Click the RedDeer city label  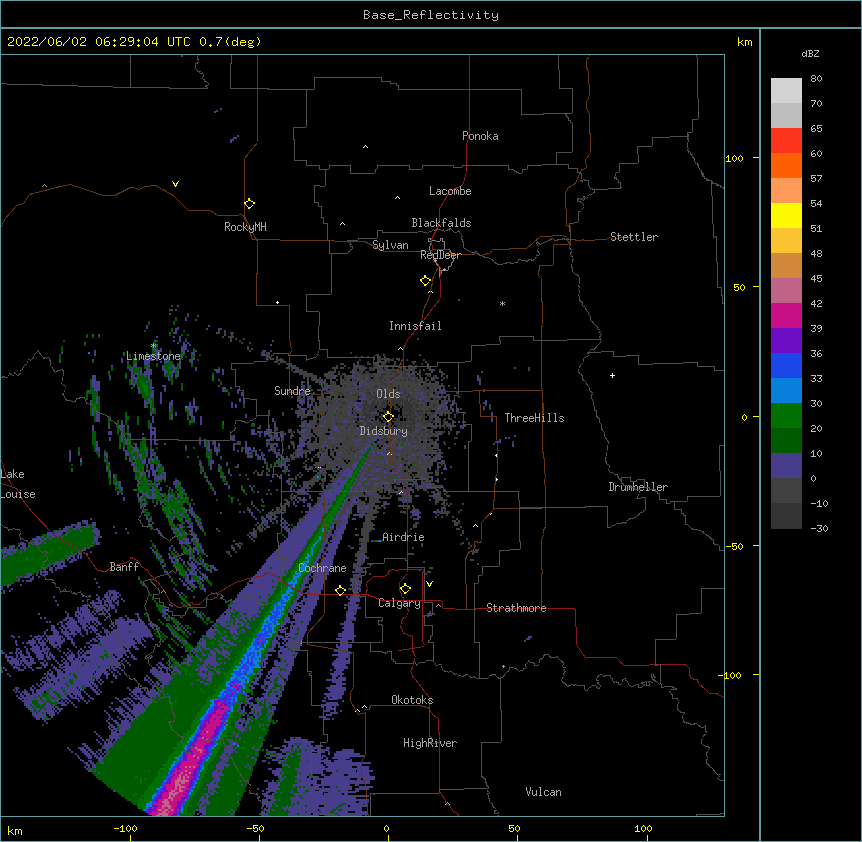point(440,255)
